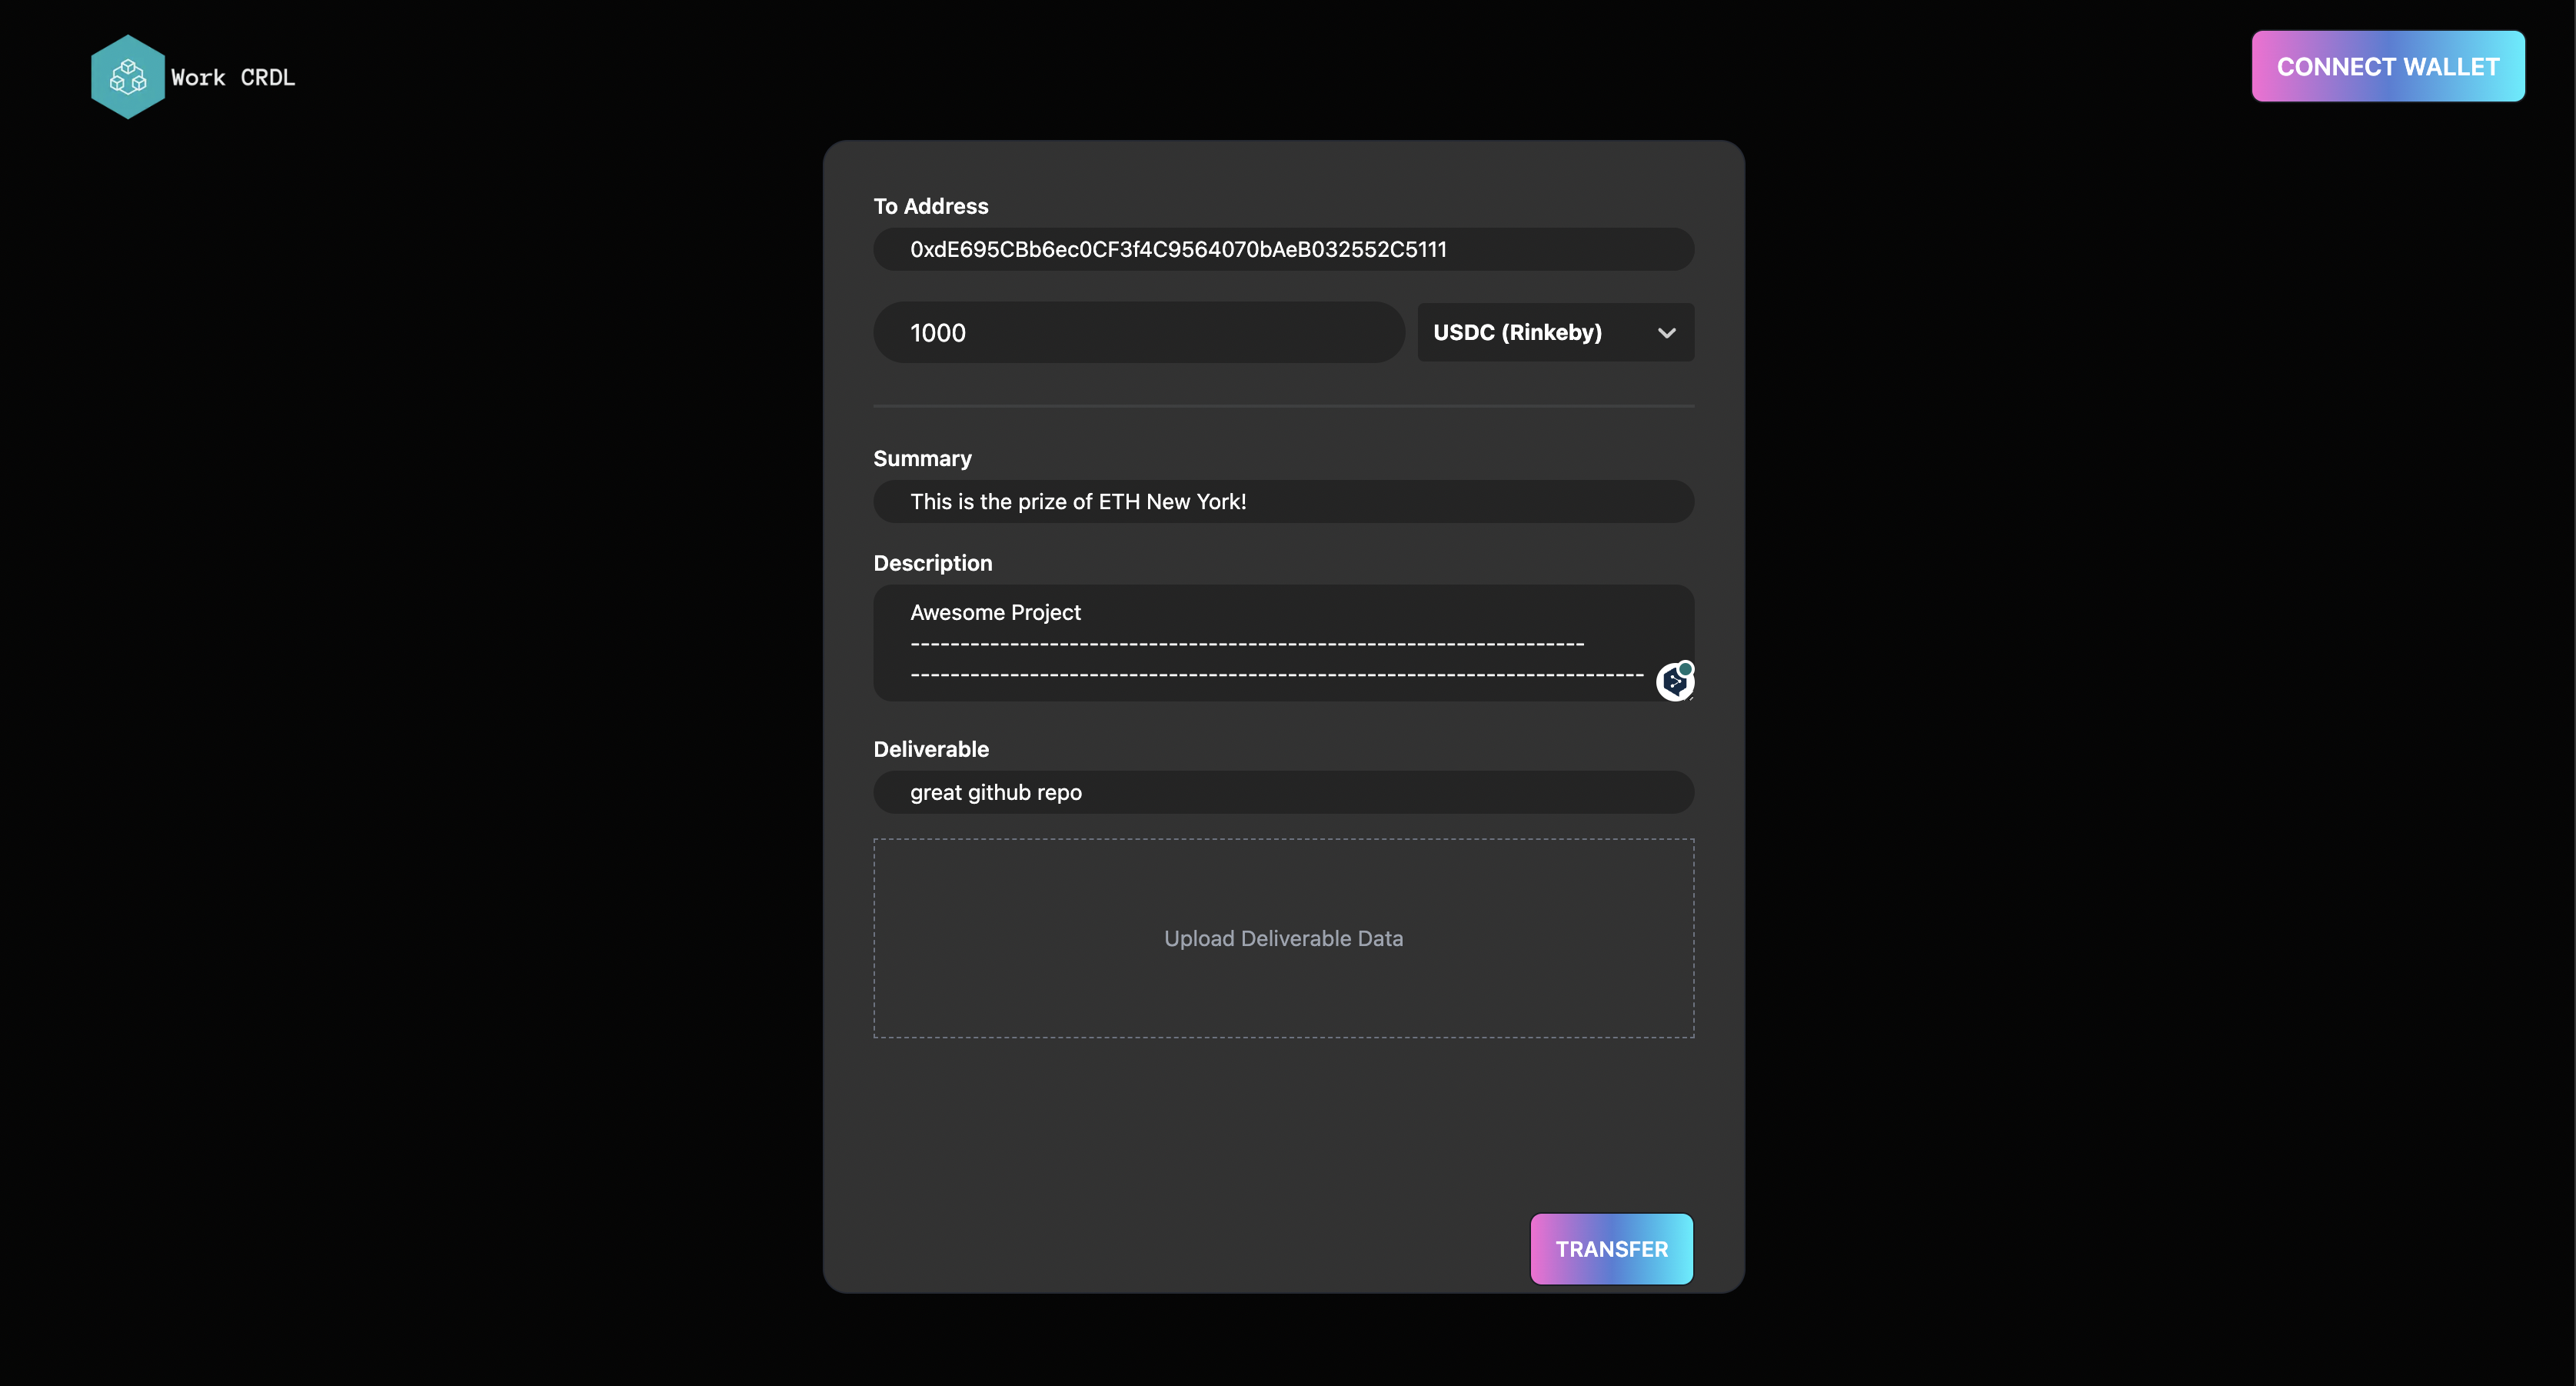Click the extension icon in the Description box

pyautogui.click(x=1675, y=681)
